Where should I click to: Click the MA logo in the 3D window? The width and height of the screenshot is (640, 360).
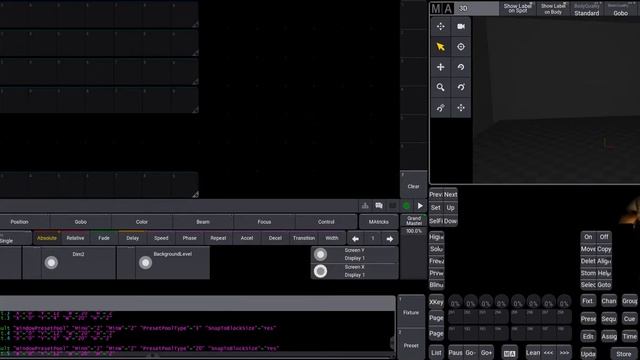[x=442, y=9]
